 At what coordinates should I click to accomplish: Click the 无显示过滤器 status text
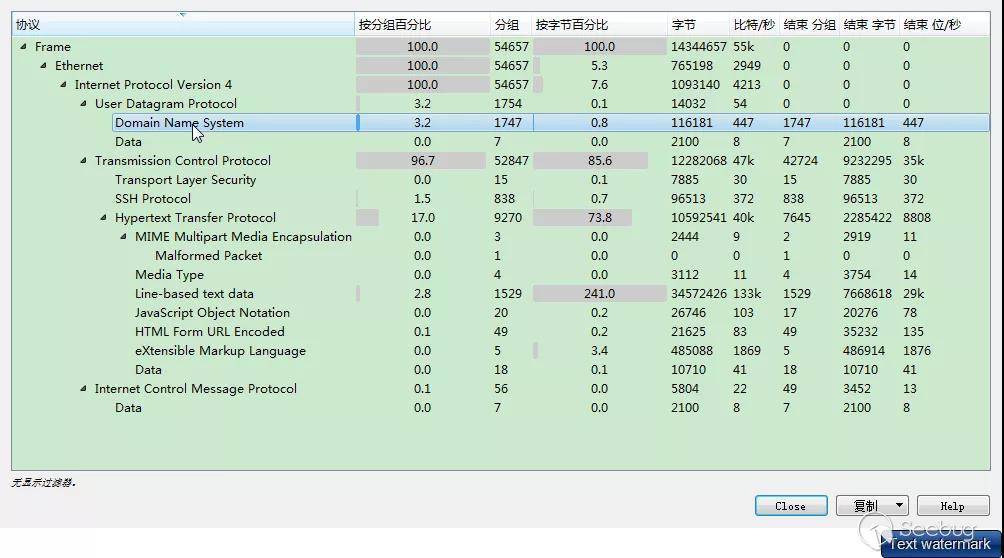[44, 482]
